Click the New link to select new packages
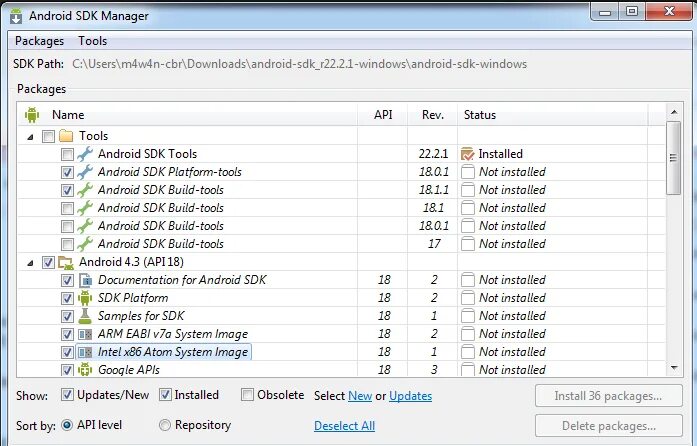 click(x=360, y=396)
